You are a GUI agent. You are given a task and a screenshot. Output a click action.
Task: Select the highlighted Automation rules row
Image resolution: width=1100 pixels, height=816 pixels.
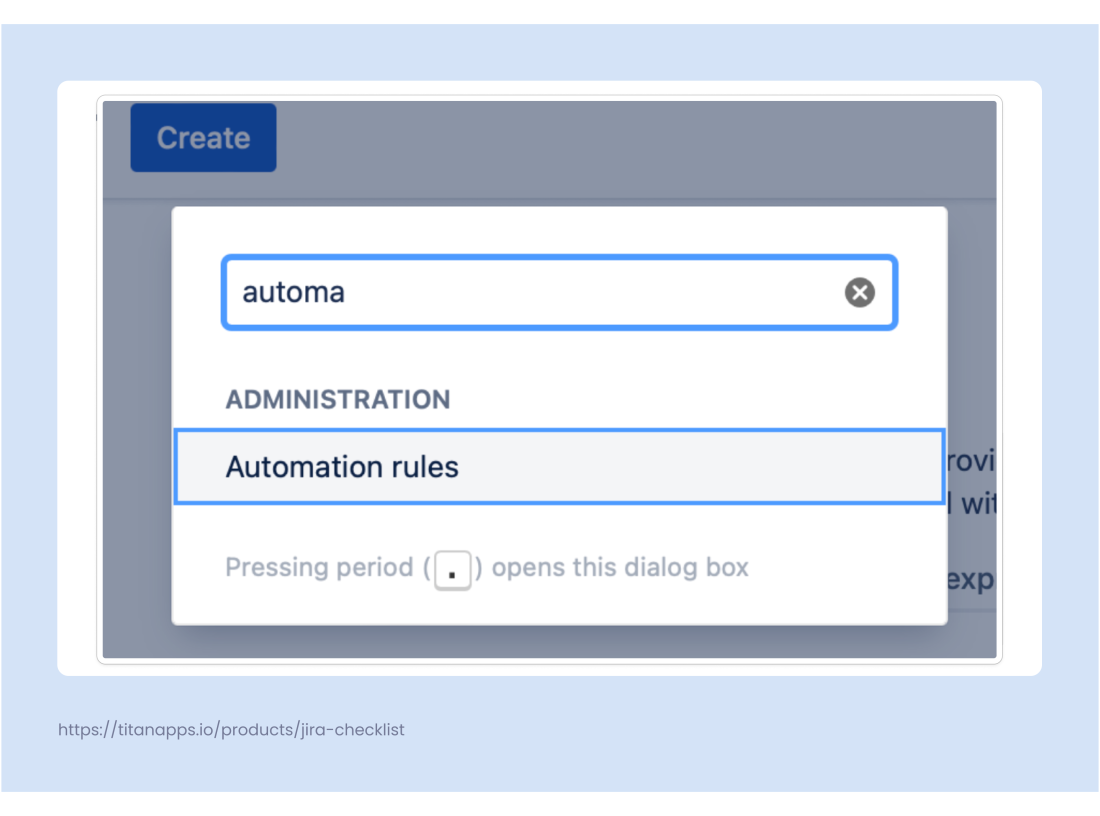(560, 466)
